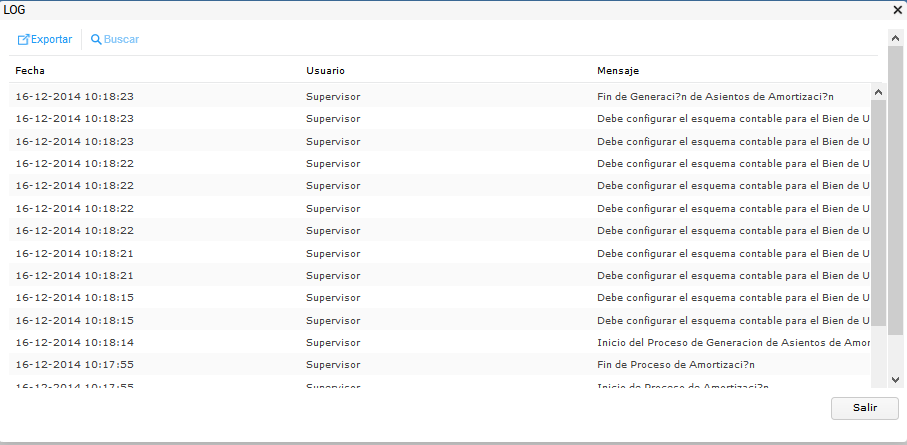The width and height of the screenshot is (907, 445).
Task: Click the Buscar text label
Action: (121, 40)
